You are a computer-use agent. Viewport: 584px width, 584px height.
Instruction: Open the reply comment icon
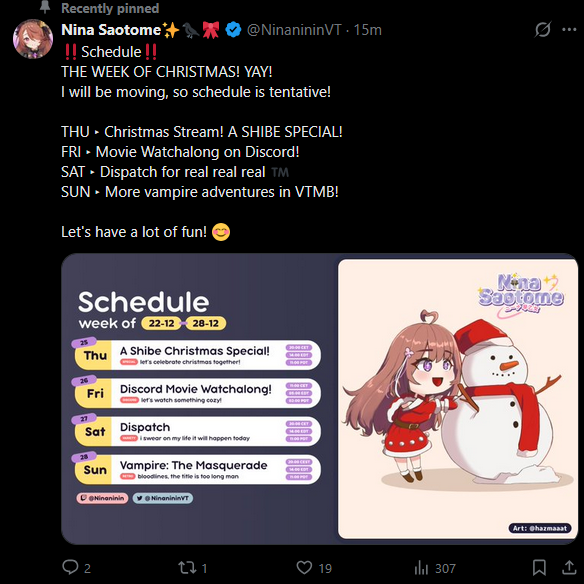(70, 567)
